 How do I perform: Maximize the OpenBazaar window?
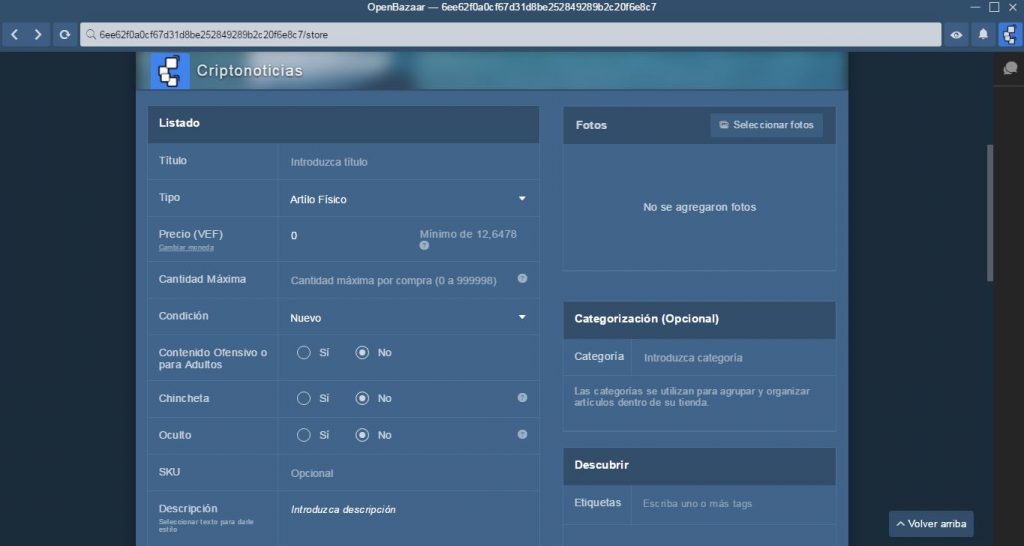[x=994, y=7]
